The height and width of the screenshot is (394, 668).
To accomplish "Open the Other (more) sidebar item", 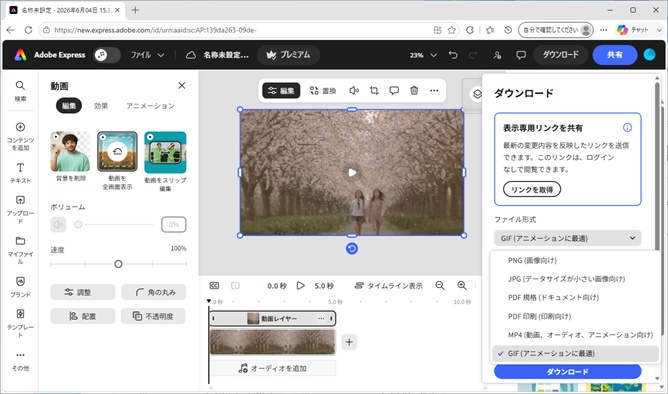I will 20,361.
